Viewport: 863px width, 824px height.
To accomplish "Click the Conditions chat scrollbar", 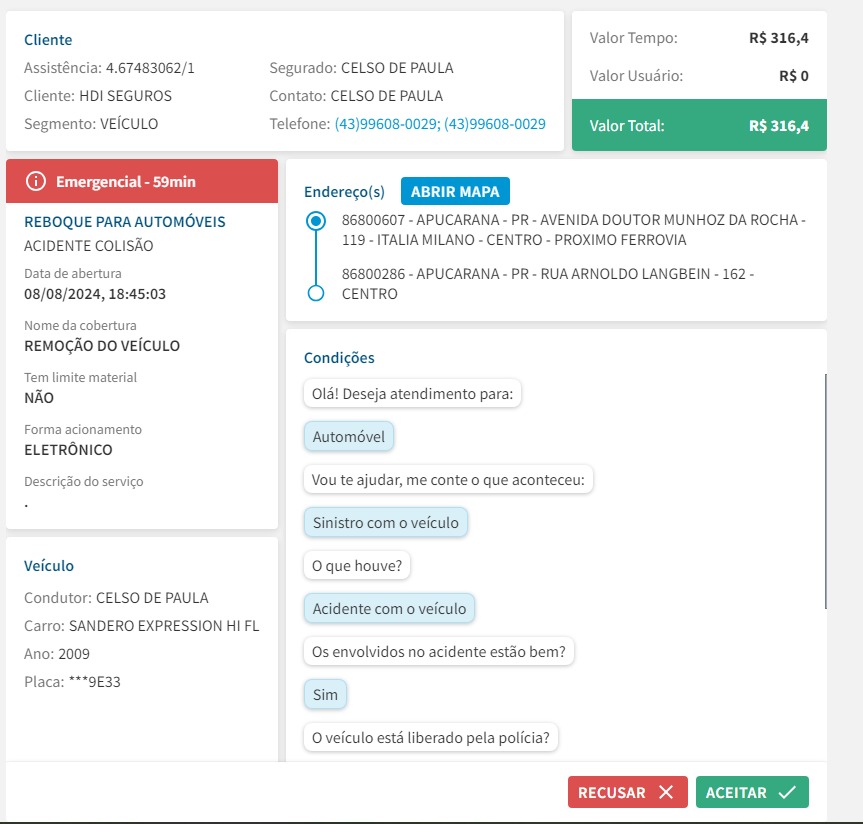I will 825,490.
